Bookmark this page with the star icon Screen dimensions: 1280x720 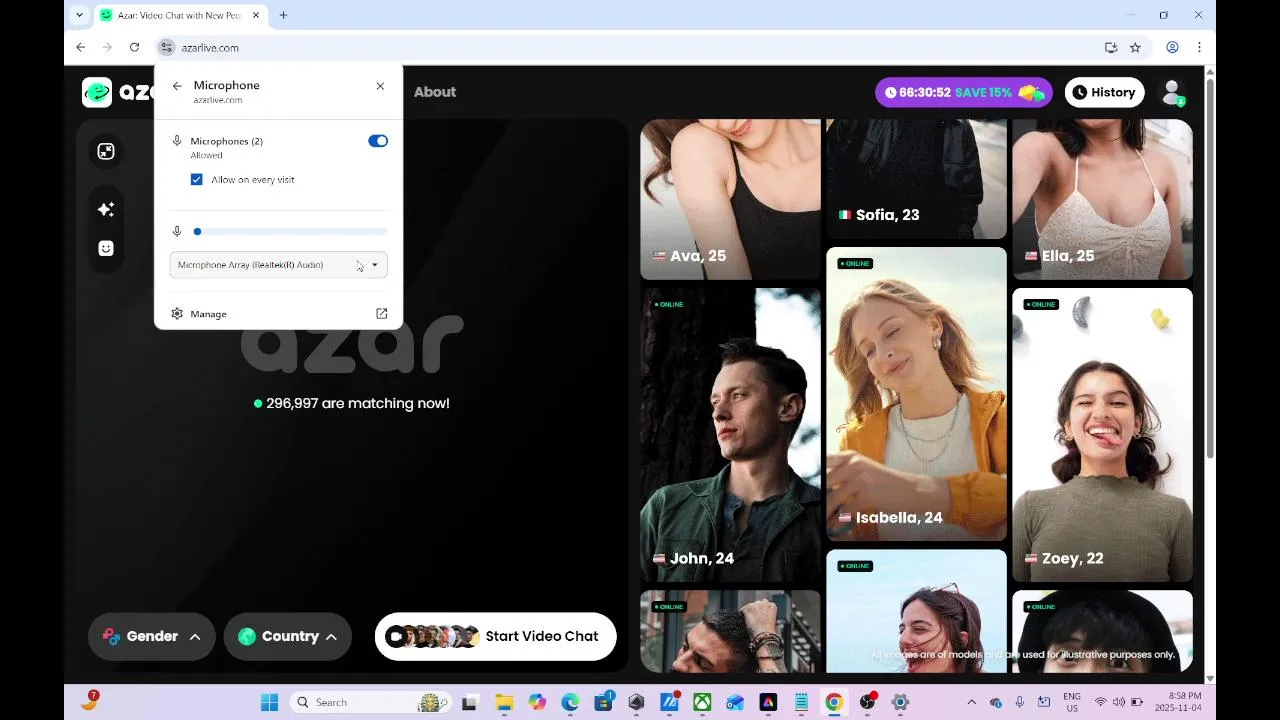click(x=1135, y=47)
